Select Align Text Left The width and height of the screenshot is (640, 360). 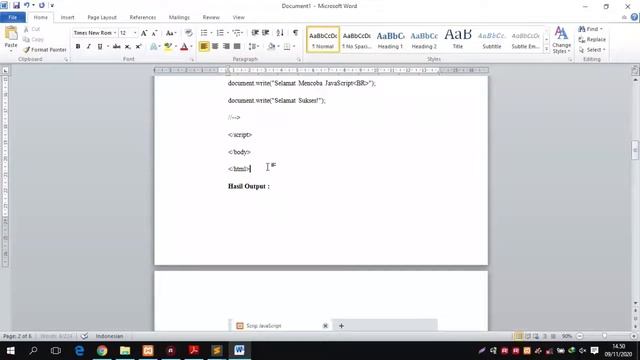click(x=204, y=47)
